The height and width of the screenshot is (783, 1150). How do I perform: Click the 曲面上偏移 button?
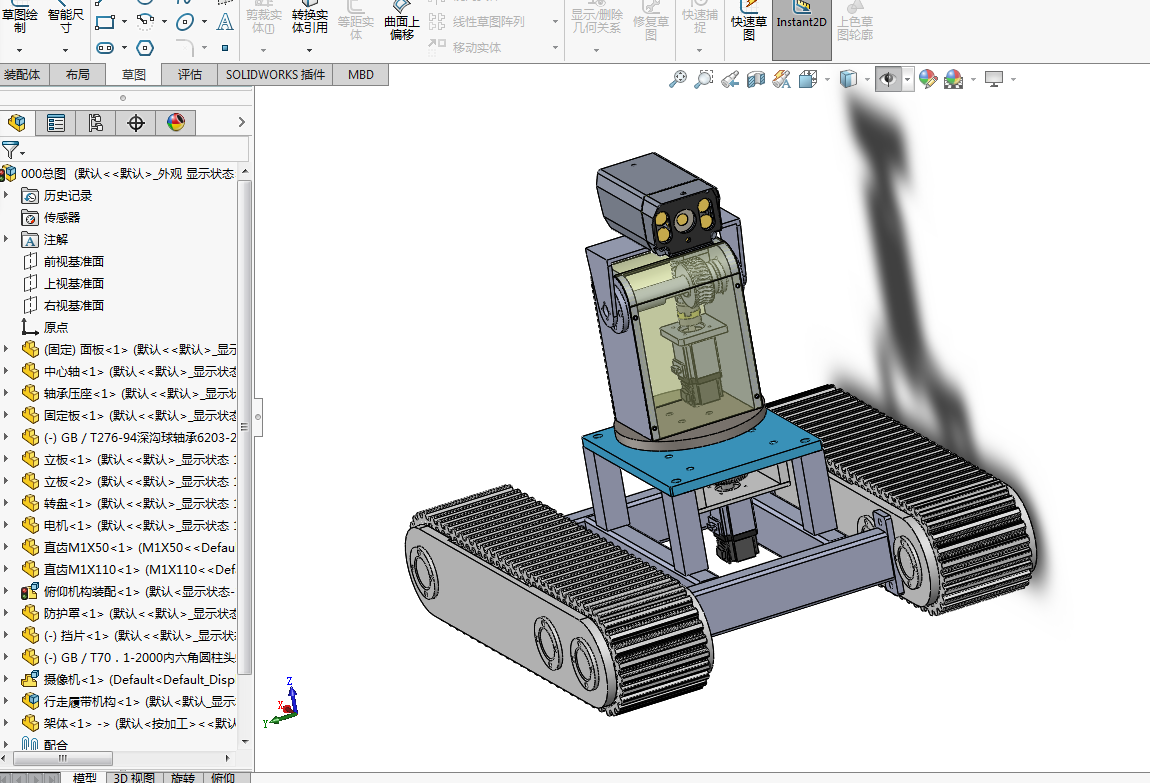[402, 24]
